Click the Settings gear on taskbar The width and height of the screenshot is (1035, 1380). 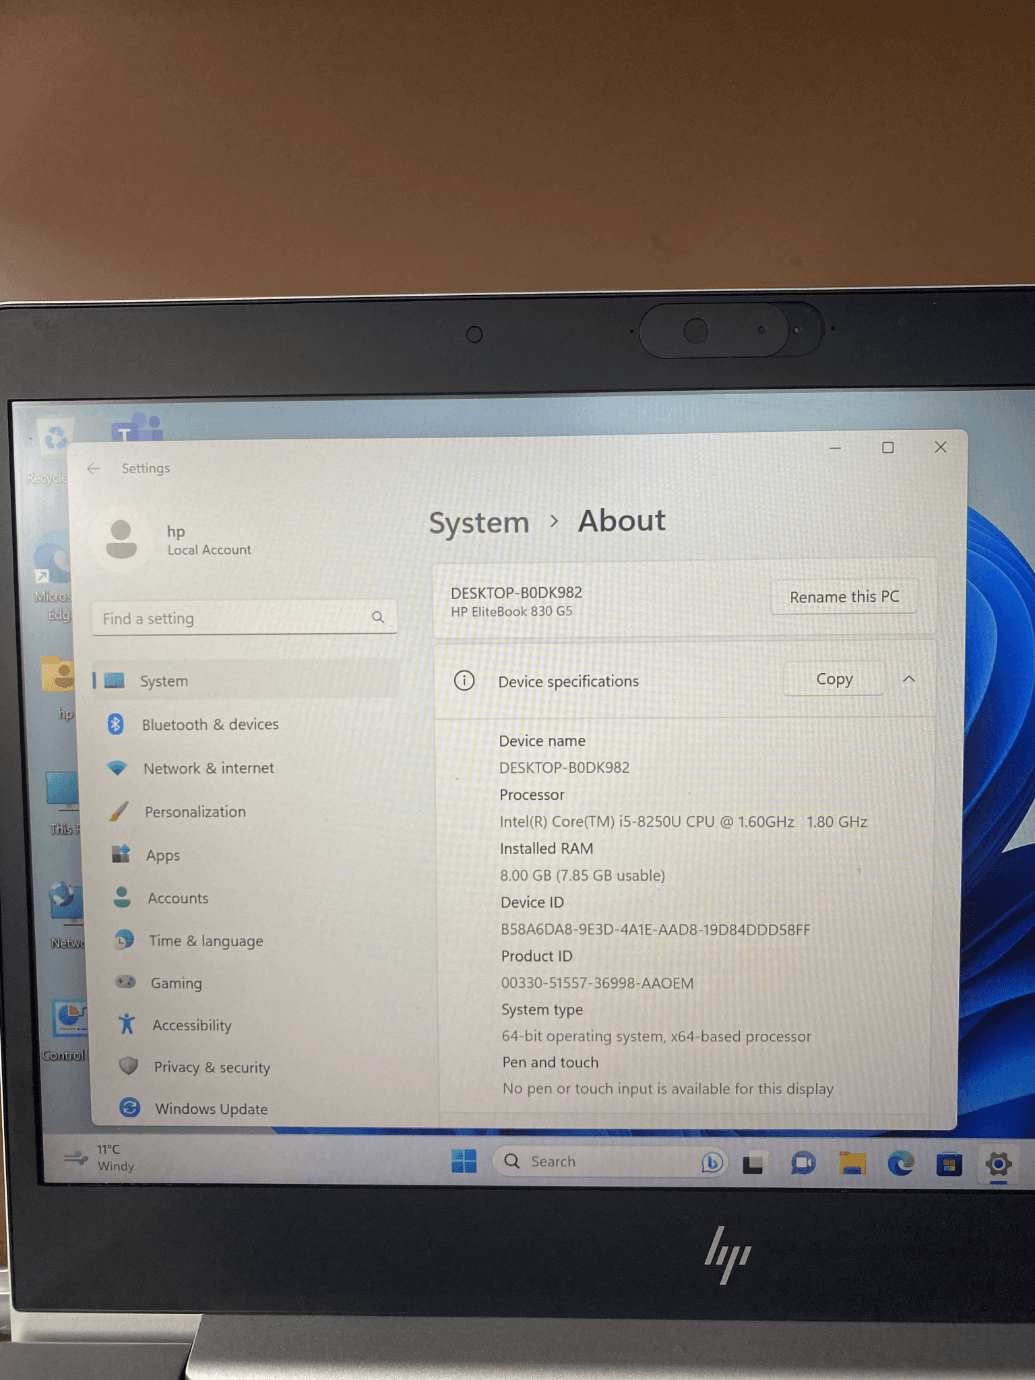998,1164
